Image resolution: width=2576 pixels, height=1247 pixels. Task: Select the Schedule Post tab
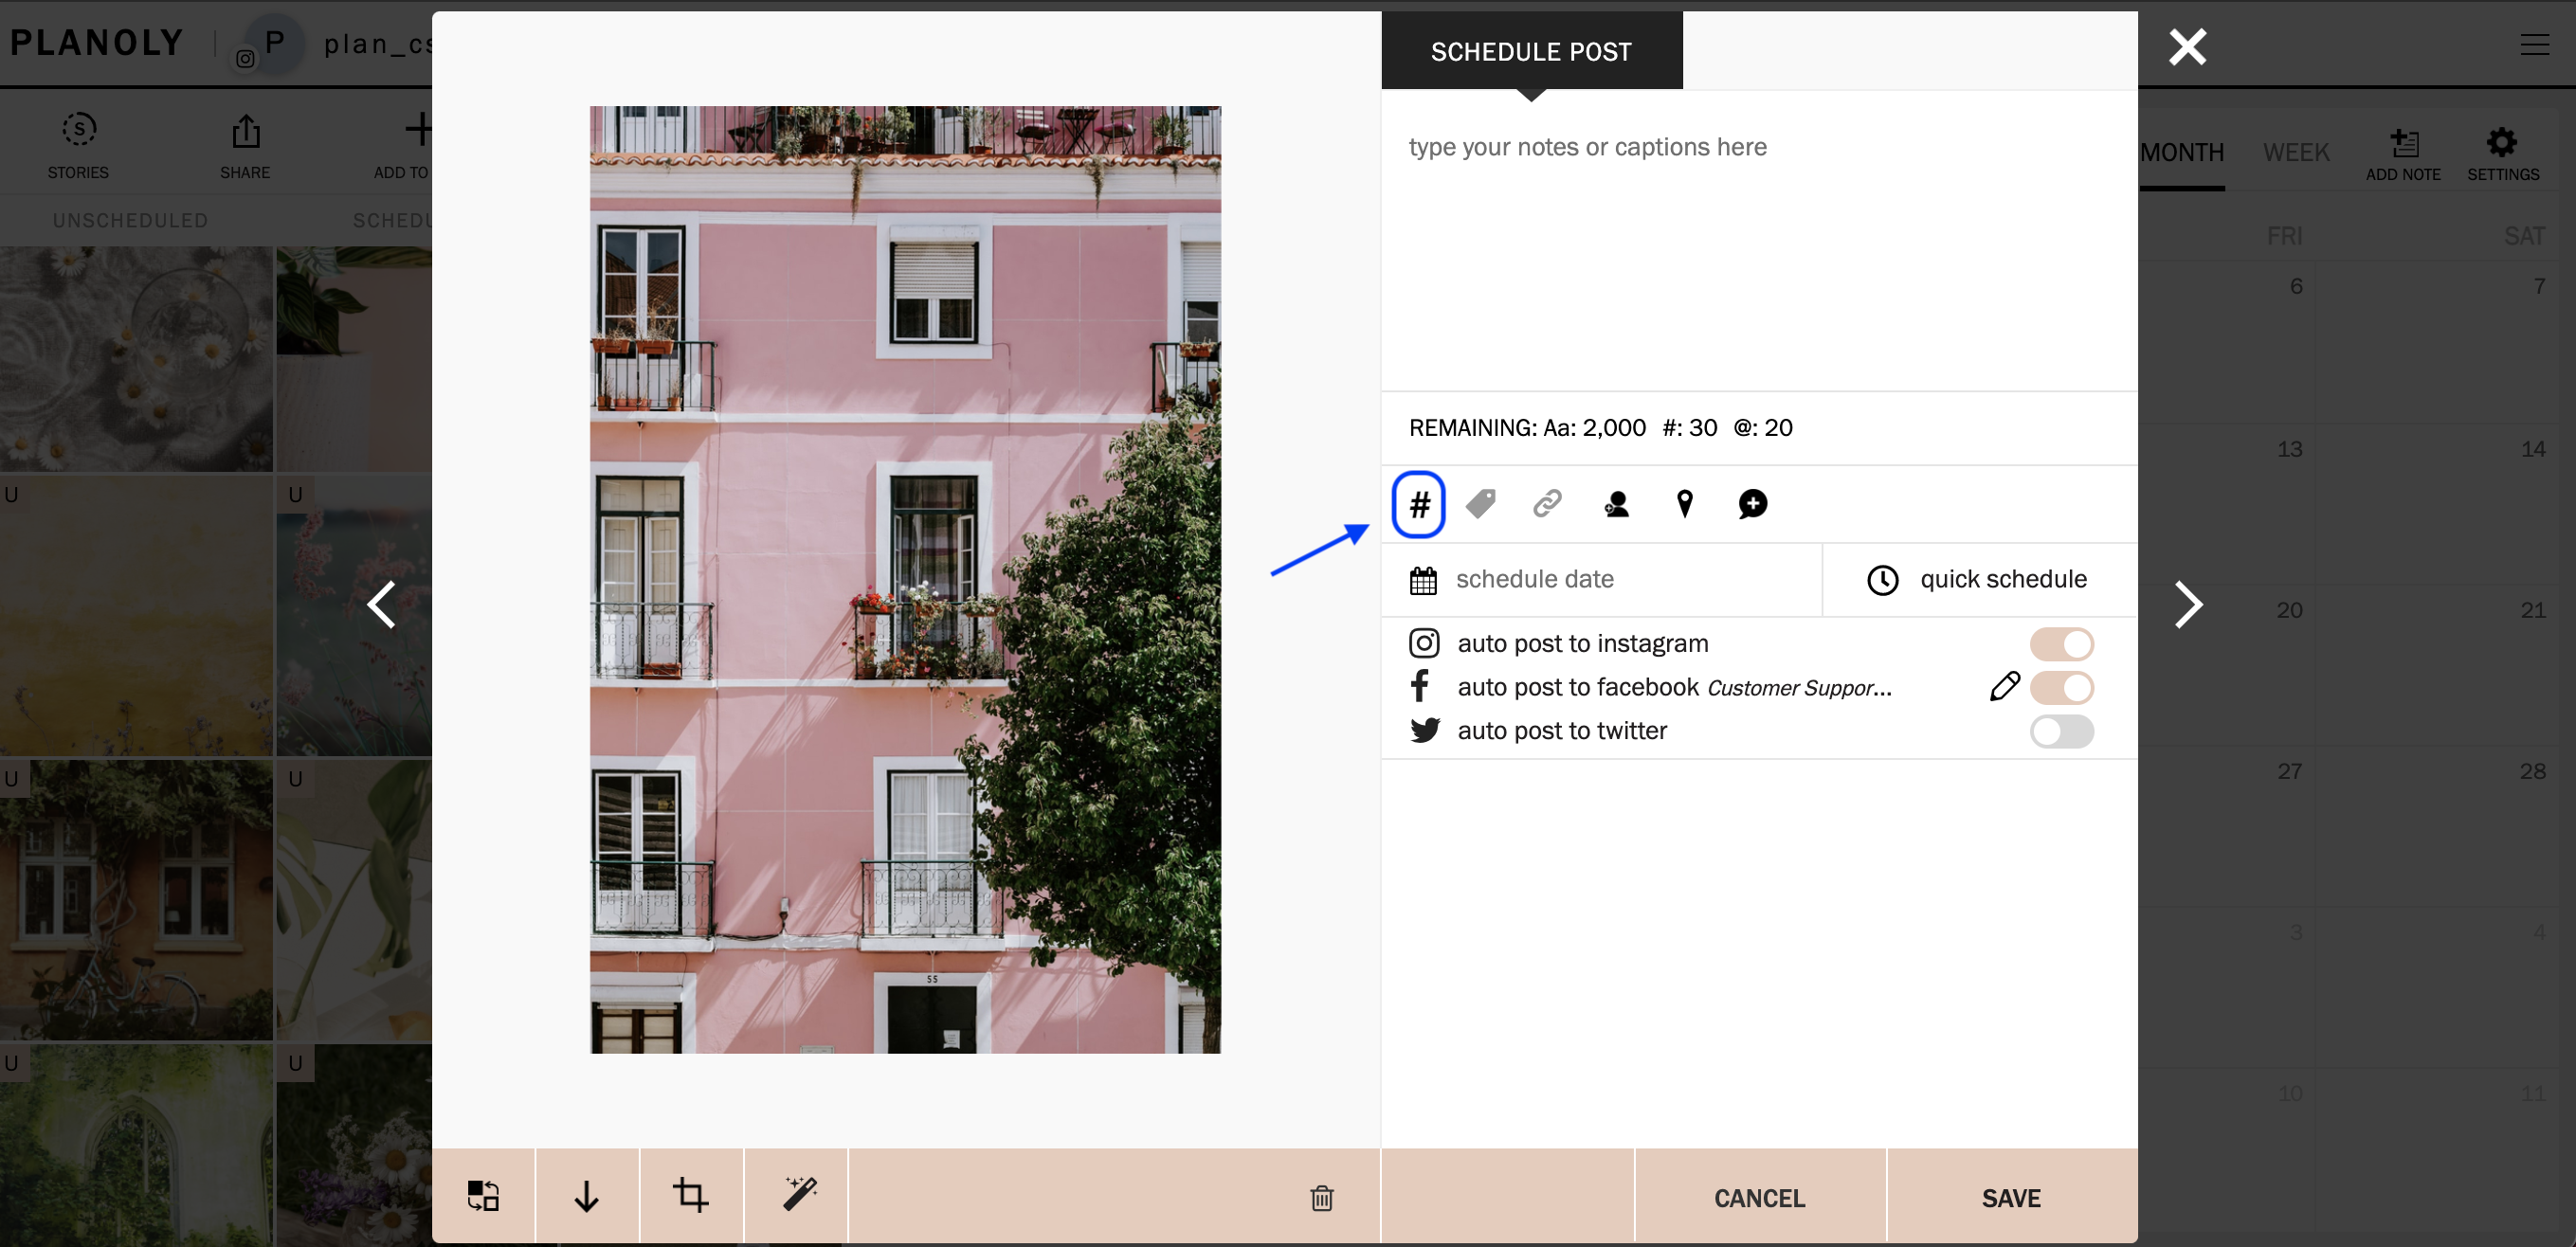point(1531,51)
